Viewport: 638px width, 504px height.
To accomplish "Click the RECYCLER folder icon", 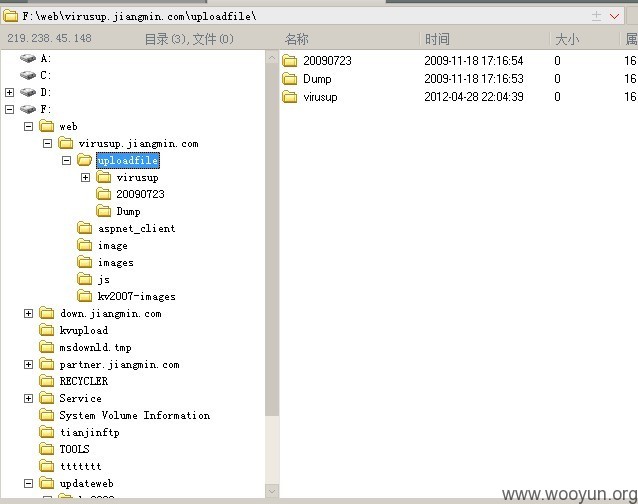I will pyautogui.click(x=47, y=381).
